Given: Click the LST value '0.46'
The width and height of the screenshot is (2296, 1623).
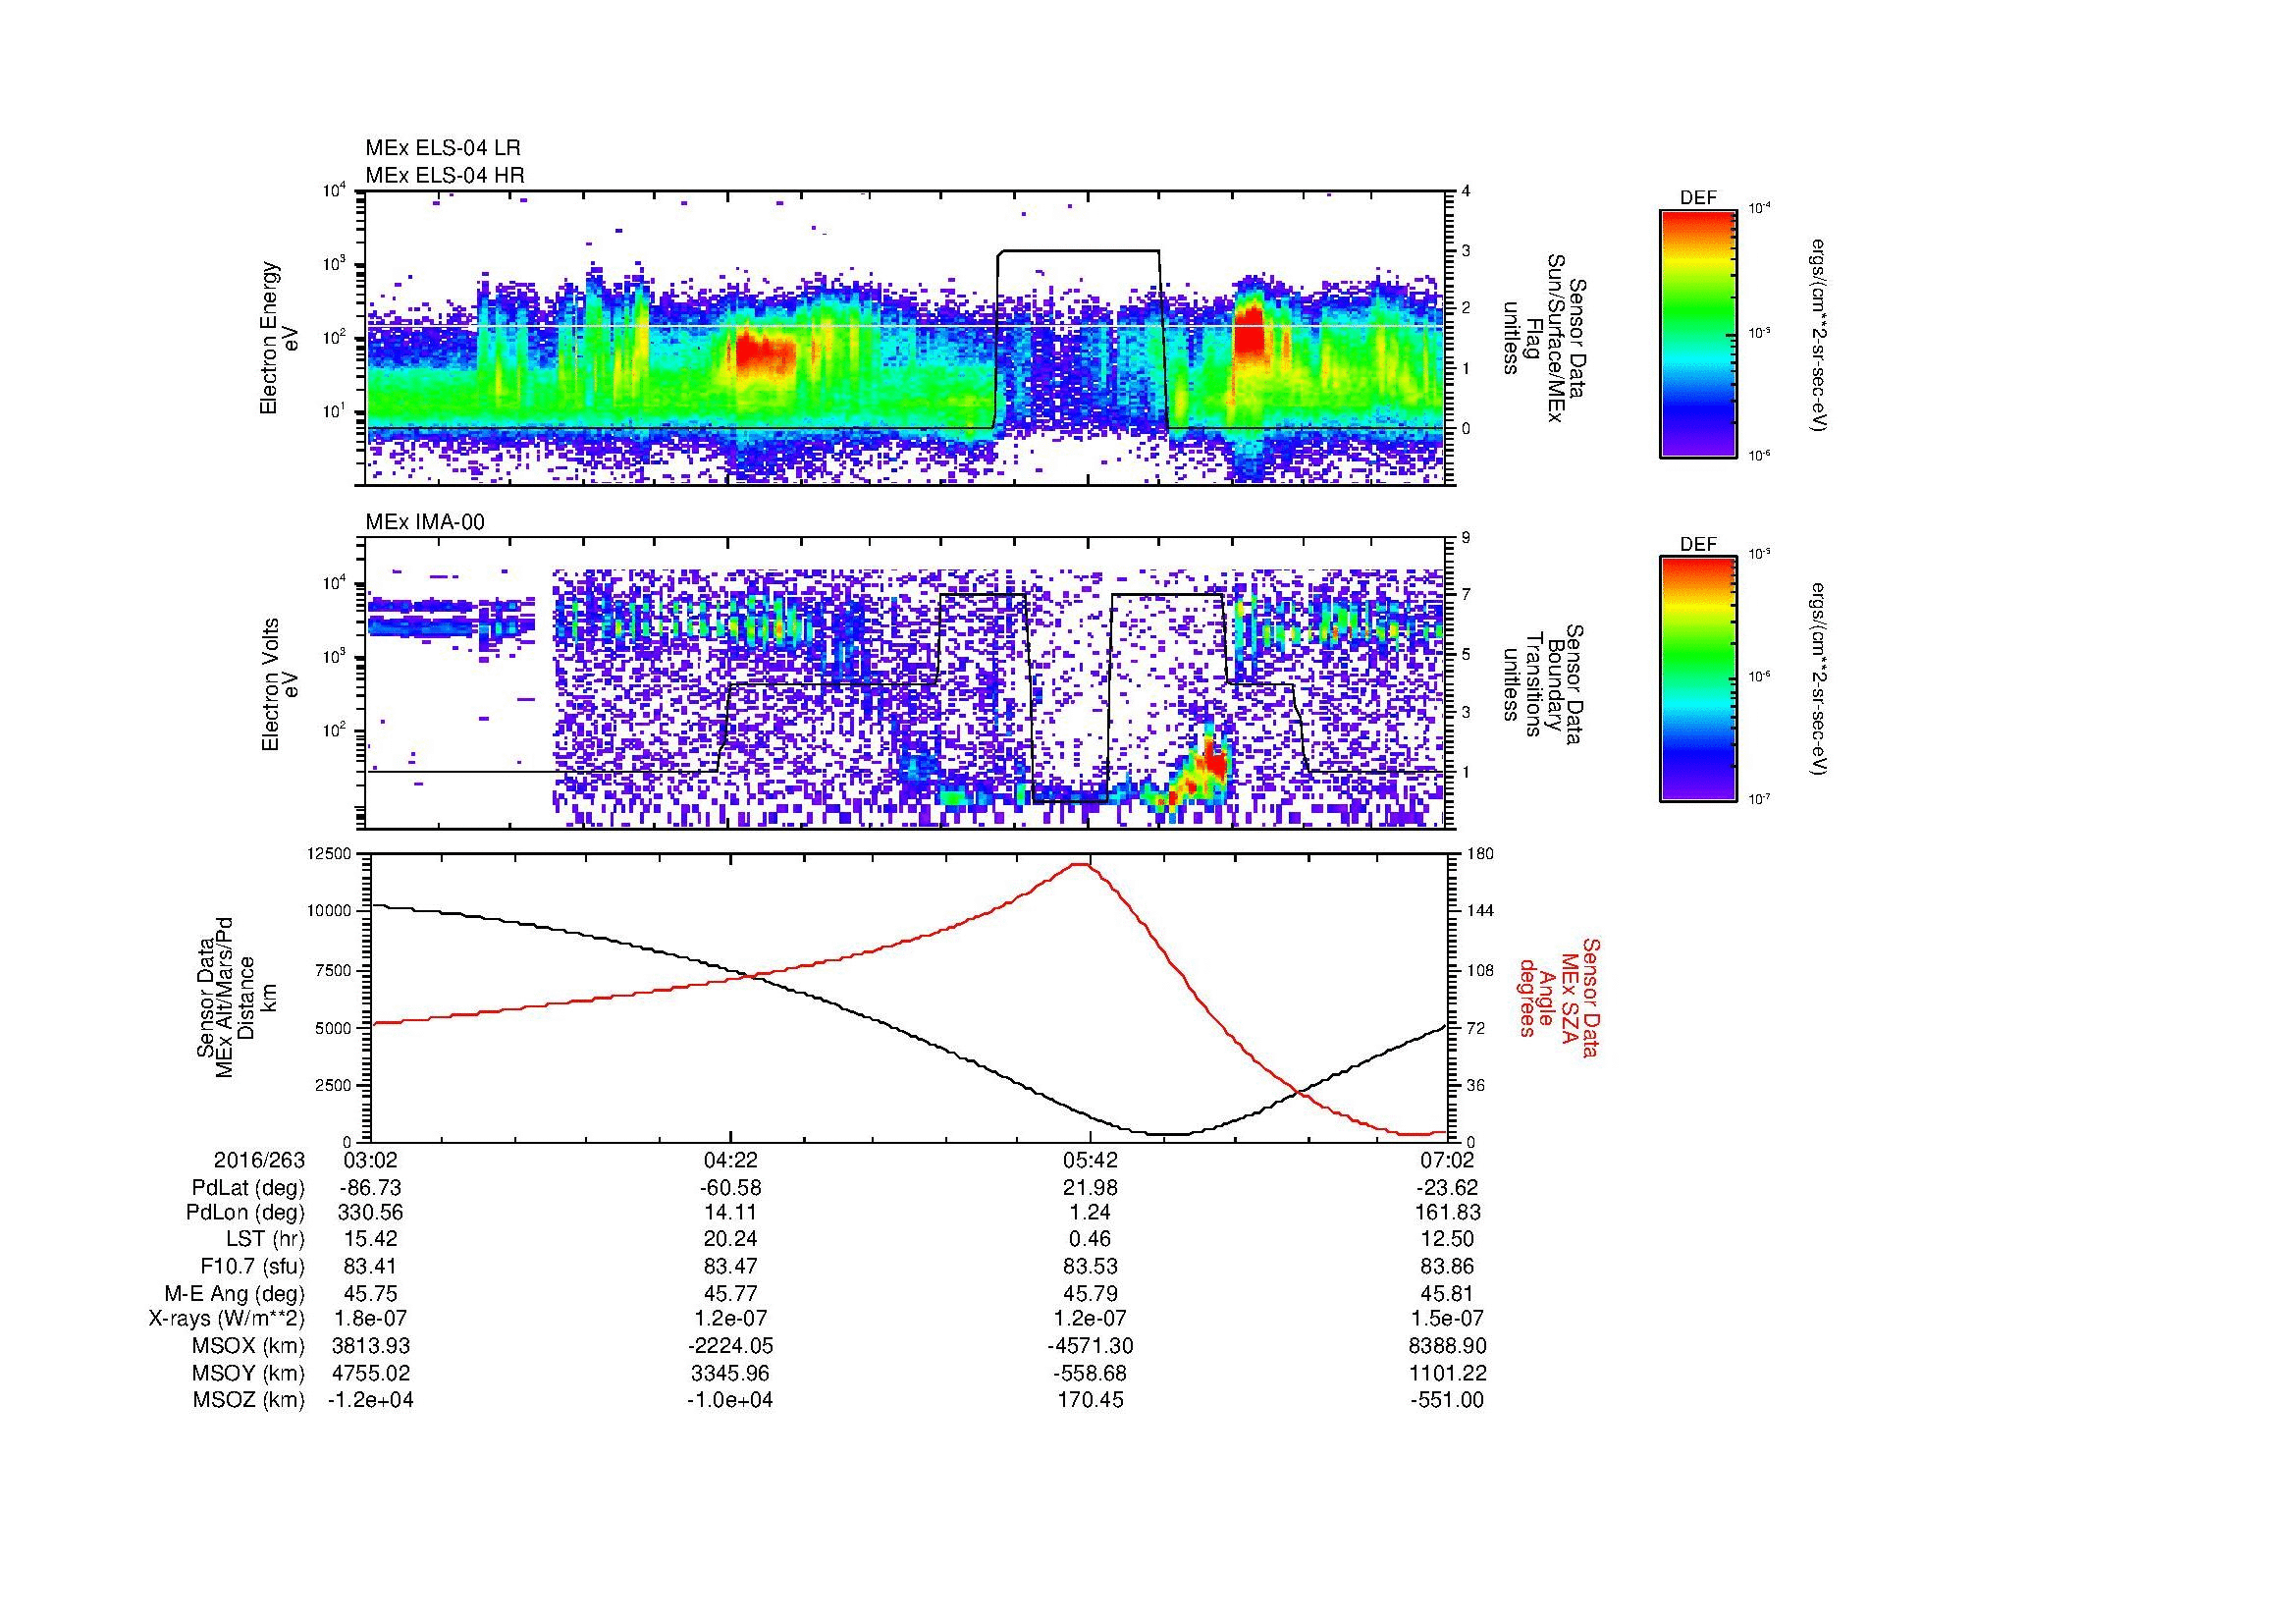Looking at the screenshot, I should click(1090, 1240).
